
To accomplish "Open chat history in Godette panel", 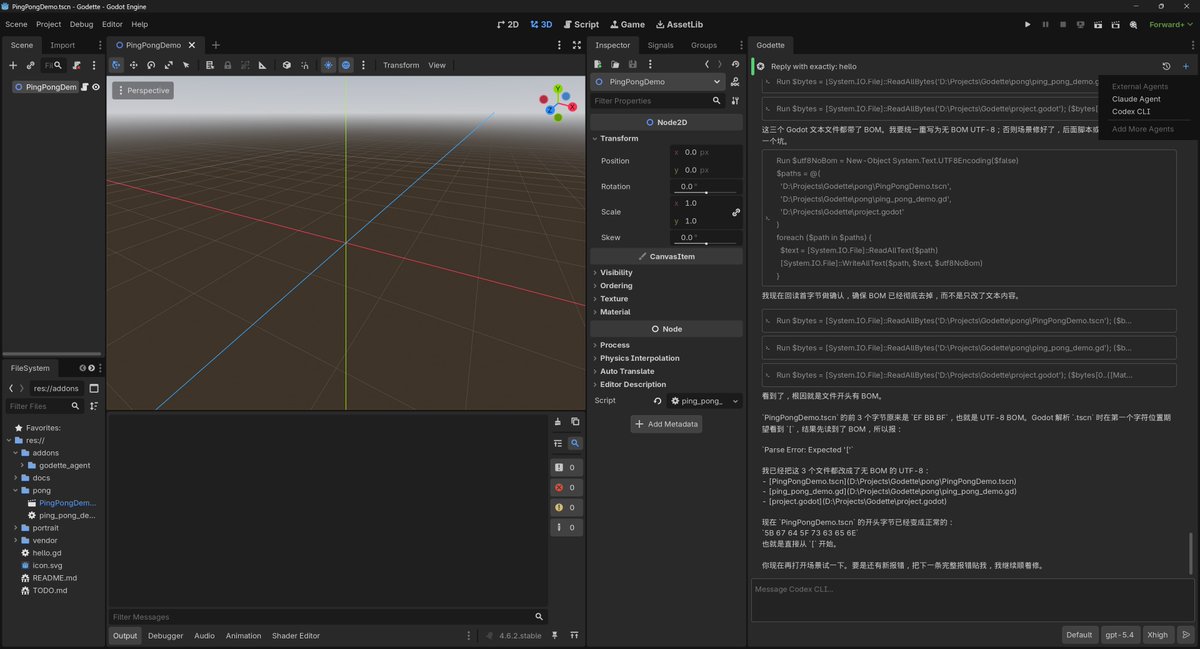I will tap(1166, 66).
